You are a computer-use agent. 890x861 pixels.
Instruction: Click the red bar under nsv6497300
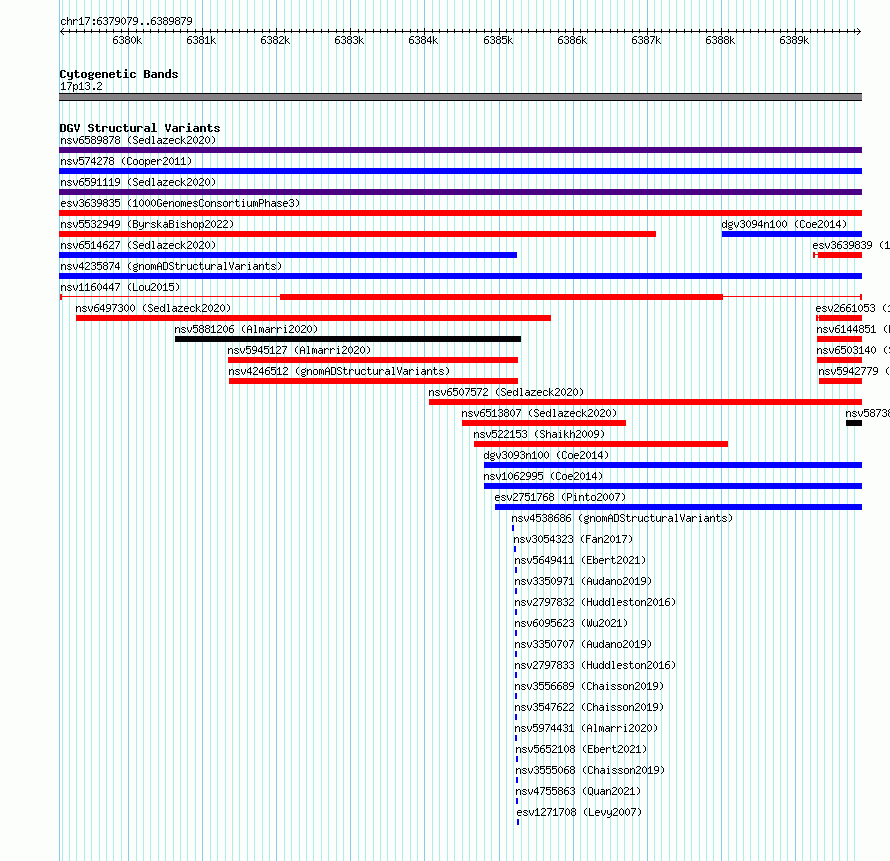tap(313, 318)
